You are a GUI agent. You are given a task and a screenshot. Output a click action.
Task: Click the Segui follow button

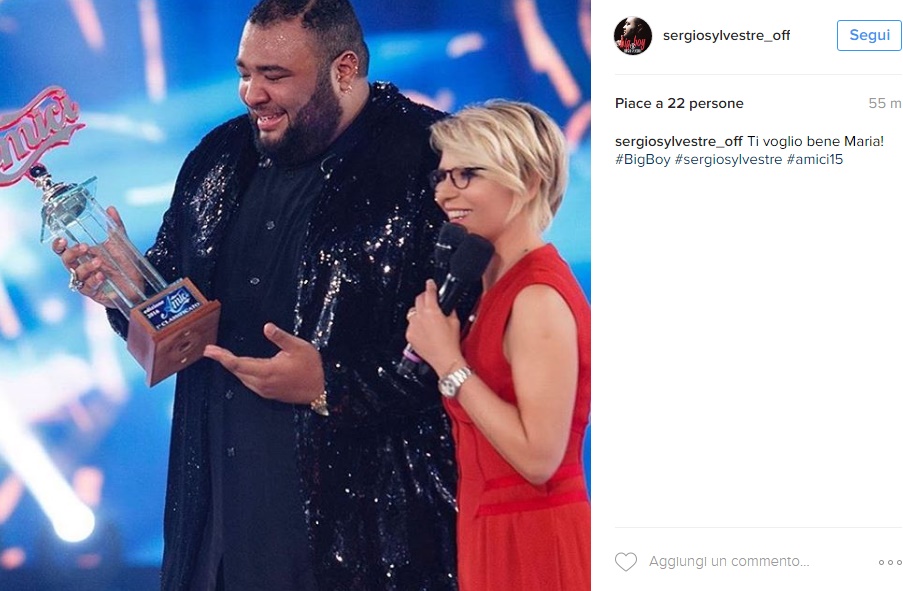coord(869,35)
